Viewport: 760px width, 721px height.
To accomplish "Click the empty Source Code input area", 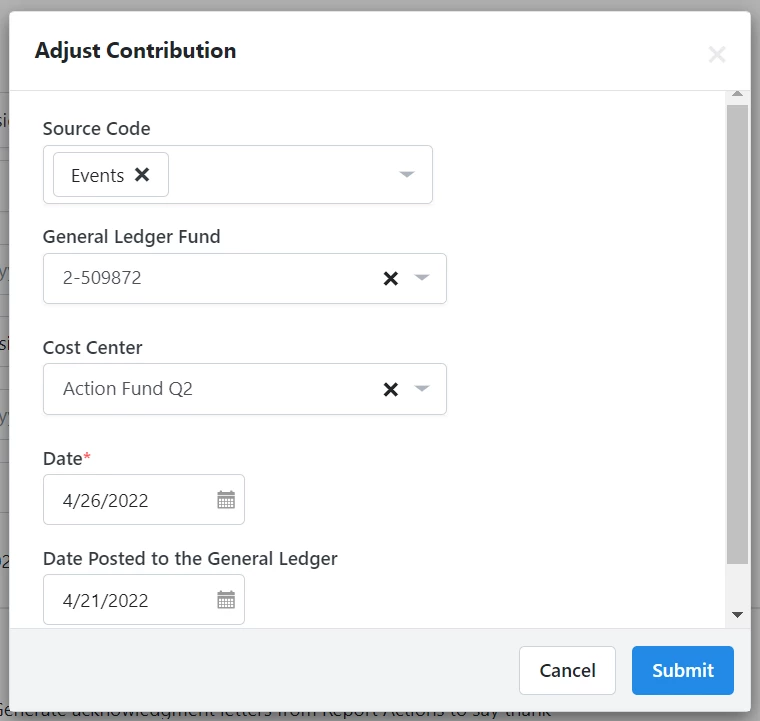I will point(281,174).
